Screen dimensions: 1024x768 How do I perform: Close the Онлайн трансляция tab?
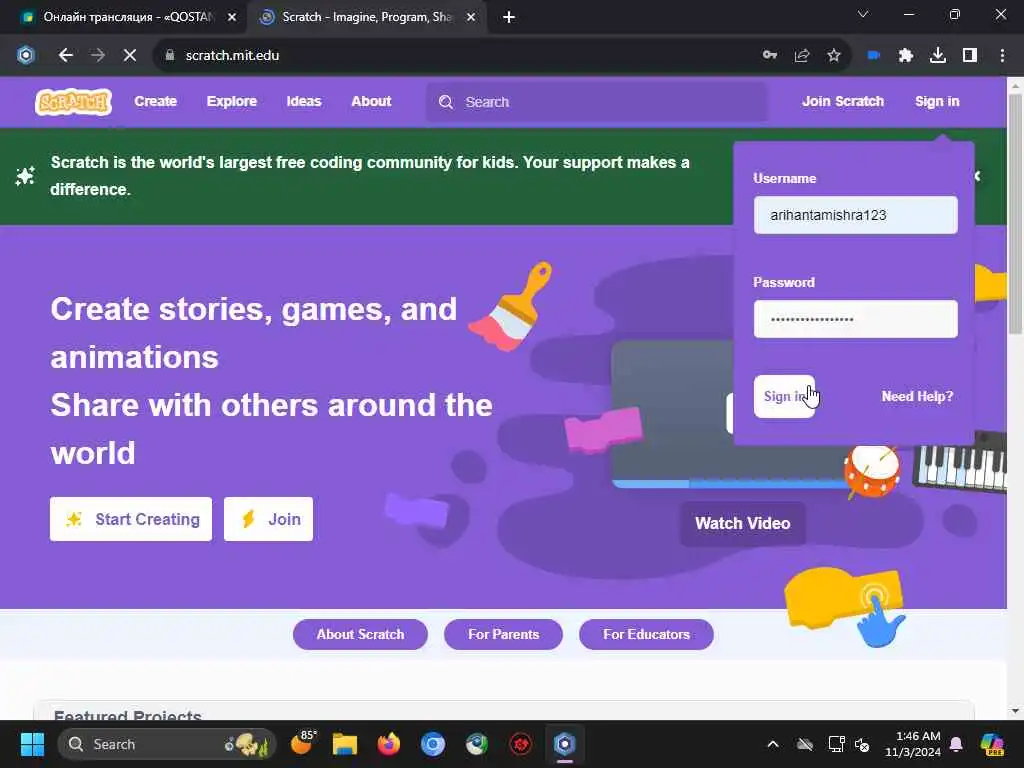pos(231,17)
